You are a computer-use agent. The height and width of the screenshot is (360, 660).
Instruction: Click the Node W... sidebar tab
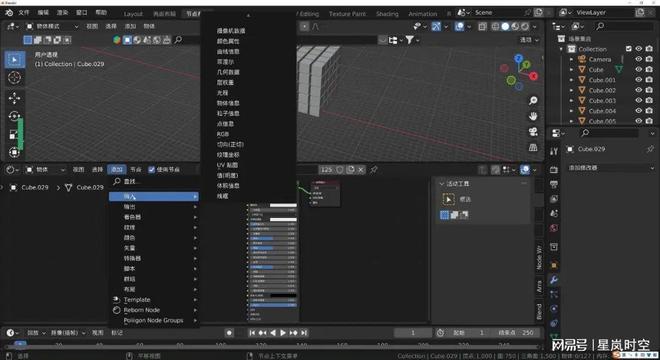coord(539,257)
